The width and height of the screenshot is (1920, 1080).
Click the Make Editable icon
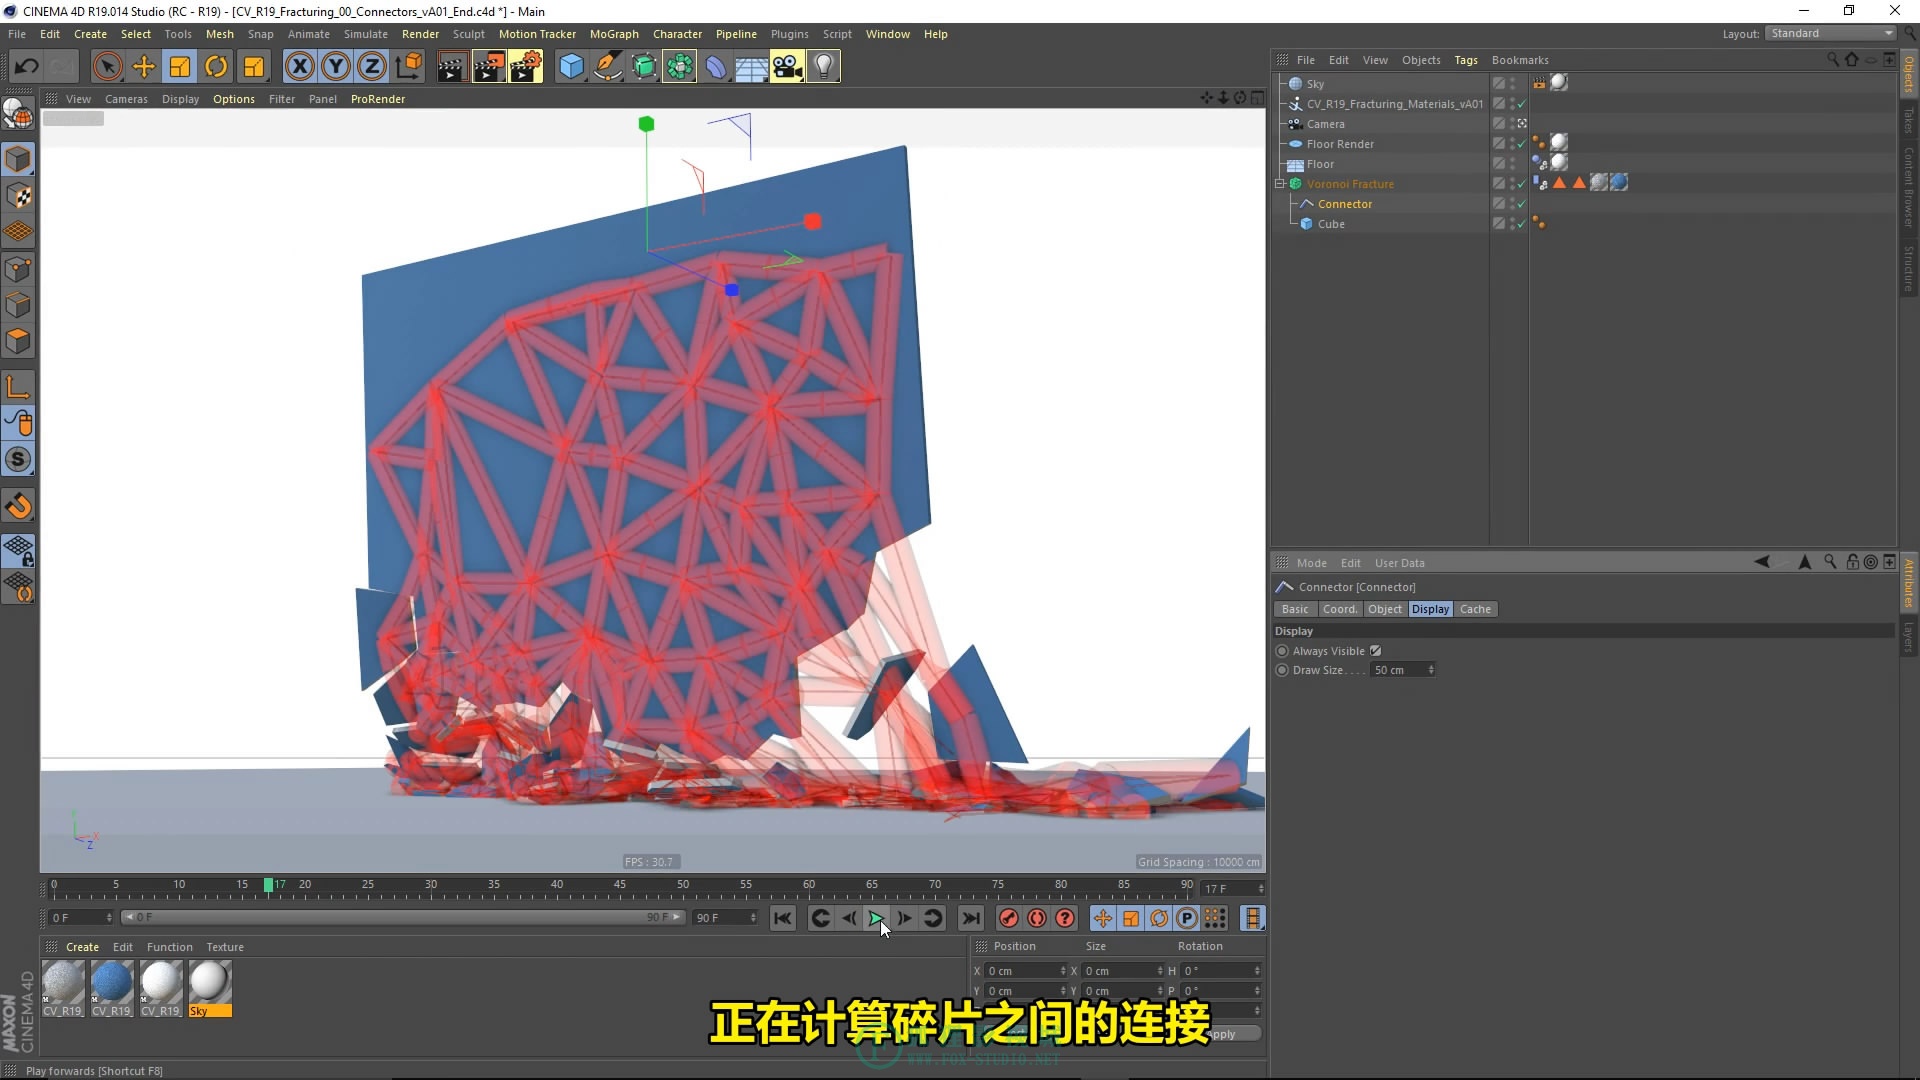(x=18, y=115)
